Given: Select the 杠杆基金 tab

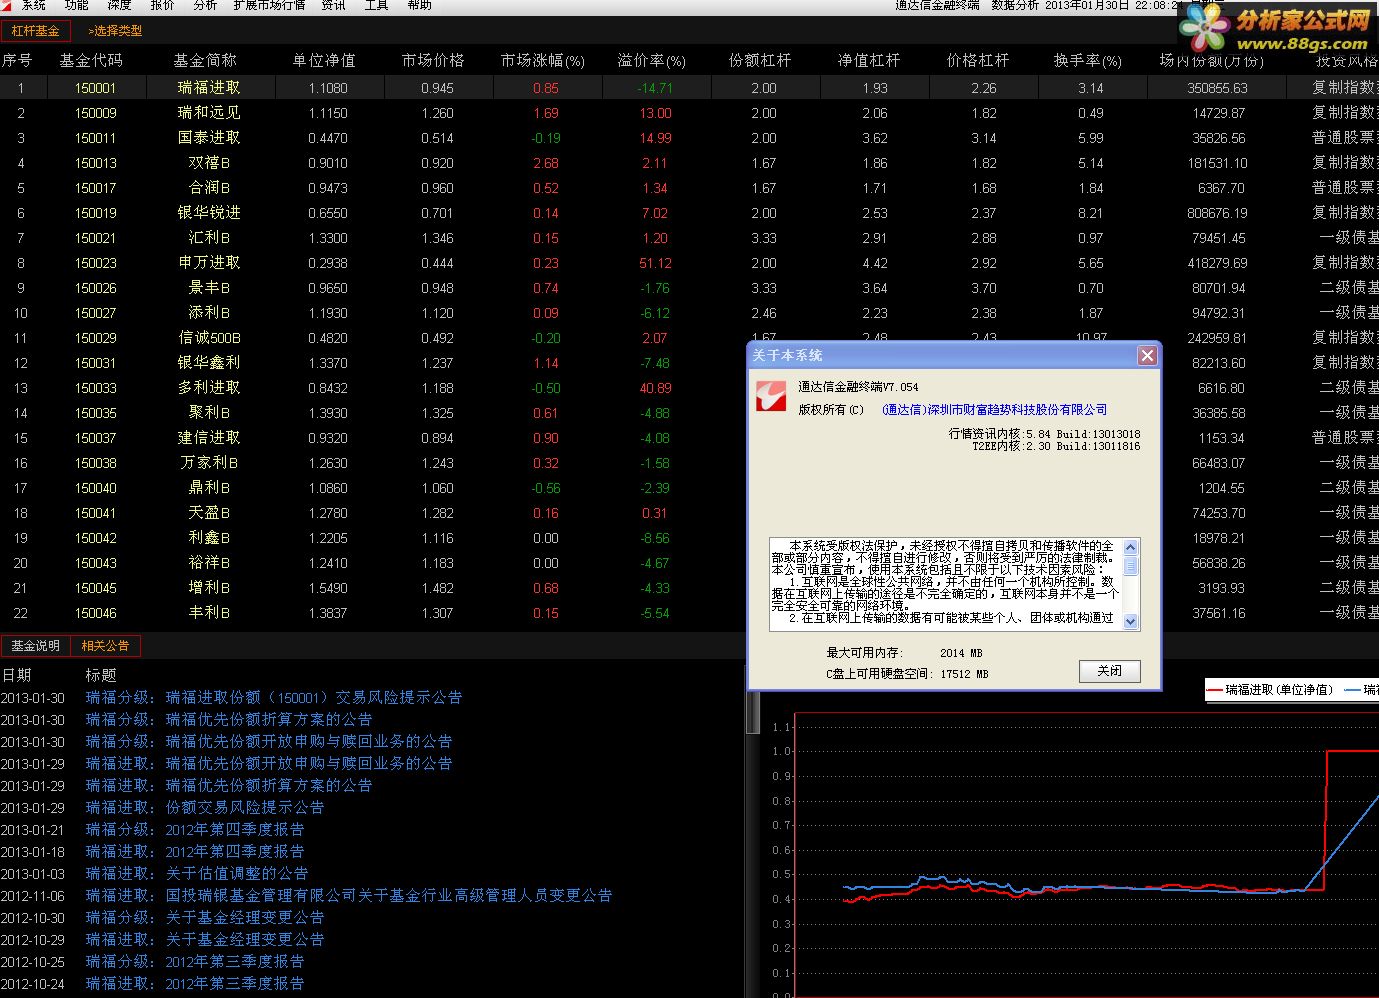Looking at the screenshot, I should pos(35,31).
